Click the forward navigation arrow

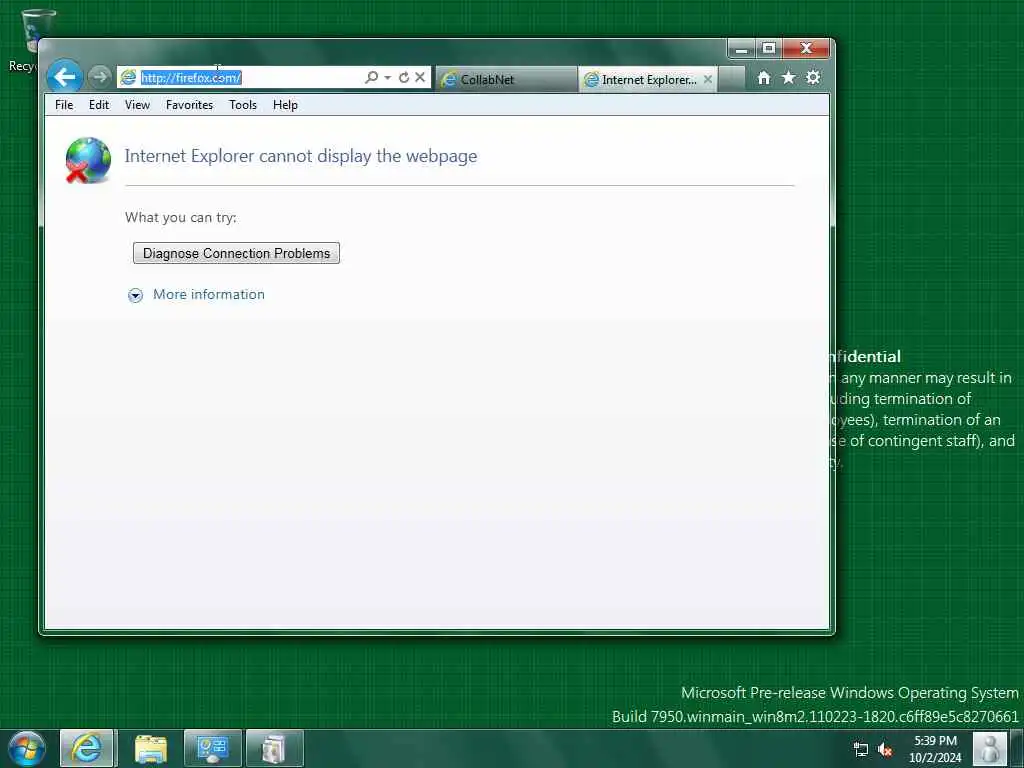[99, 77]
